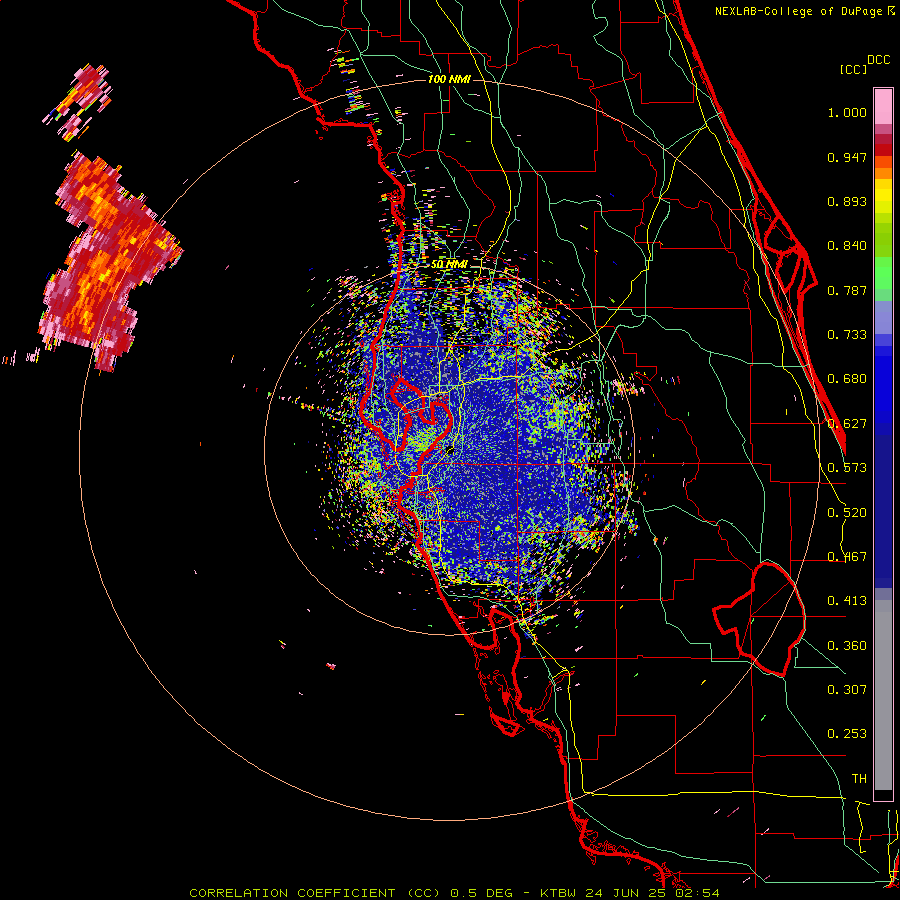
Task: Click the 50 NMI range ring label
Action: [449, 265]
